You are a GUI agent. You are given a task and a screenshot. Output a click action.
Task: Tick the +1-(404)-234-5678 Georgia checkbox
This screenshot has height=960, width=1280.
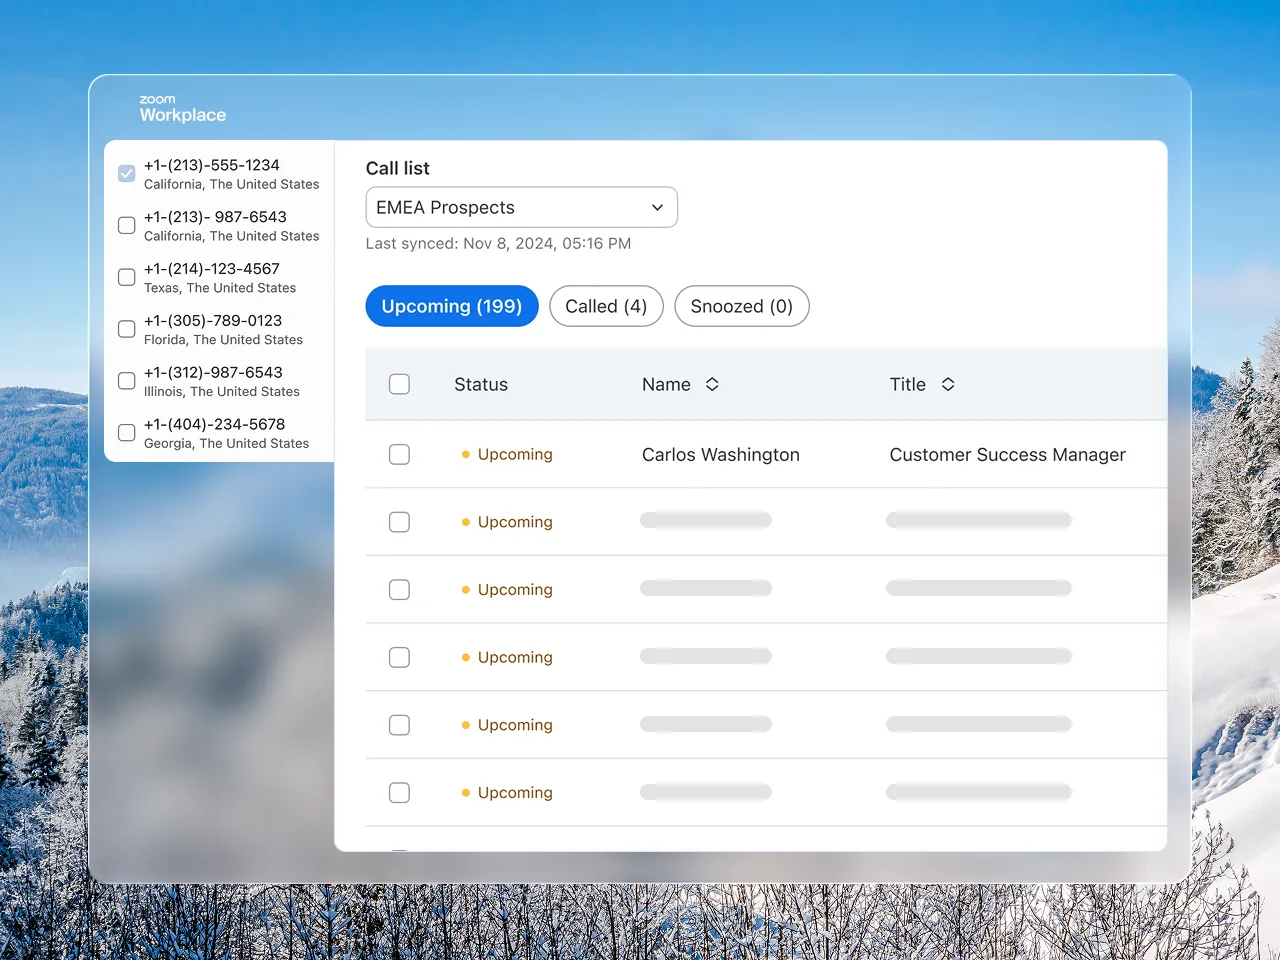[127, 433]
